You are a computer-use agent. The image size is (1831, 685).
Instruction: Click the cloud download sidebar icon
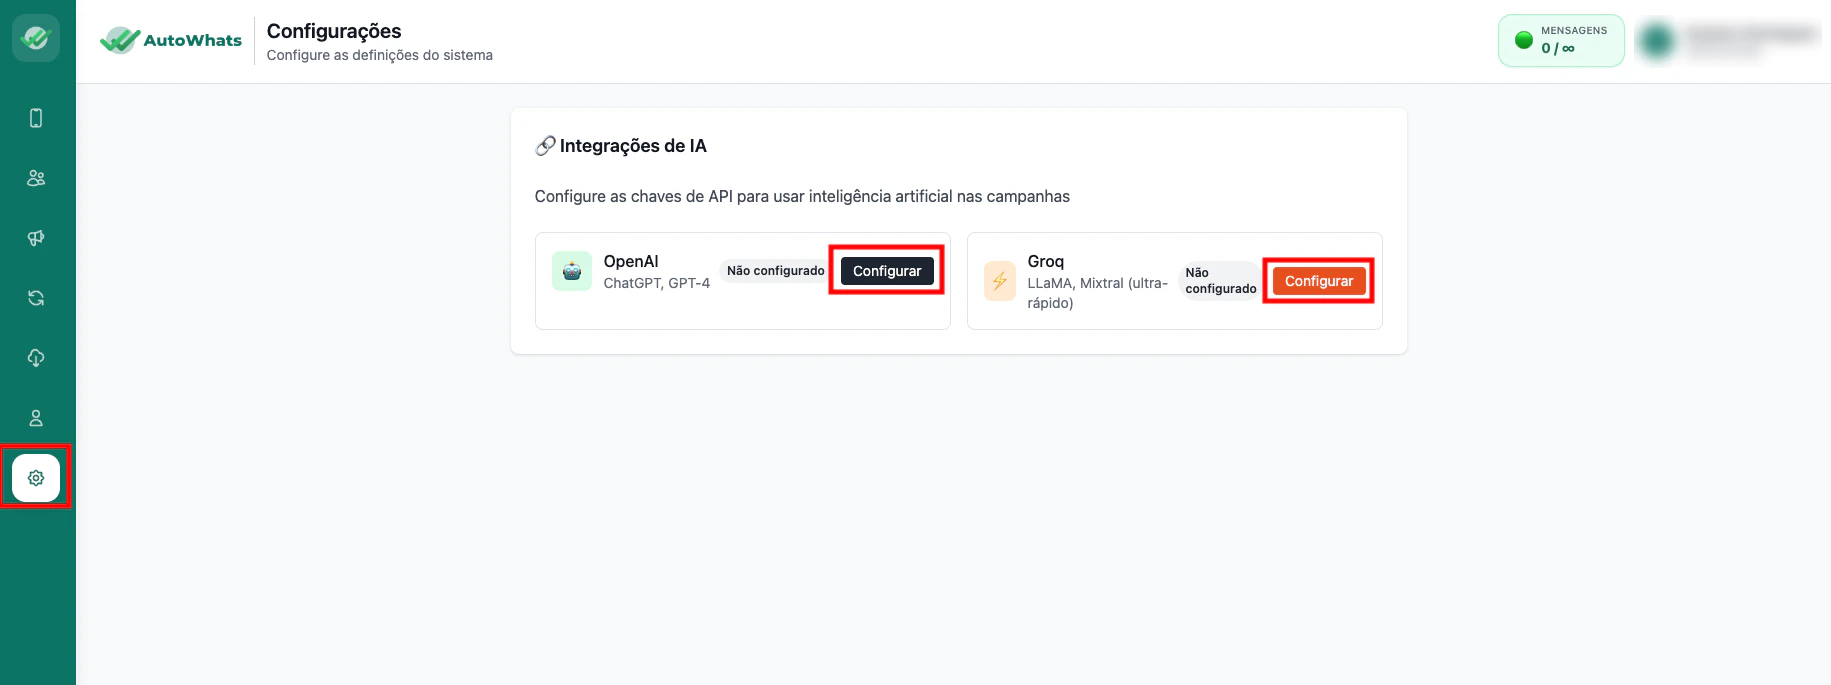[36, 358]
